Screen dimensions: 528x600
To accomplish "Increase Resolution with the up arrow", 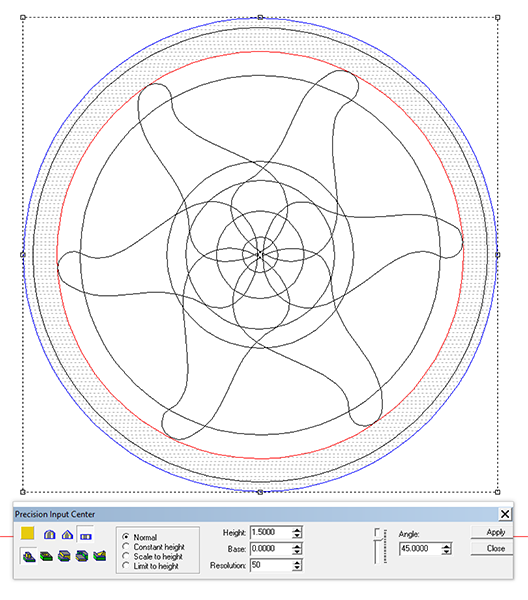I will (297, 562).
